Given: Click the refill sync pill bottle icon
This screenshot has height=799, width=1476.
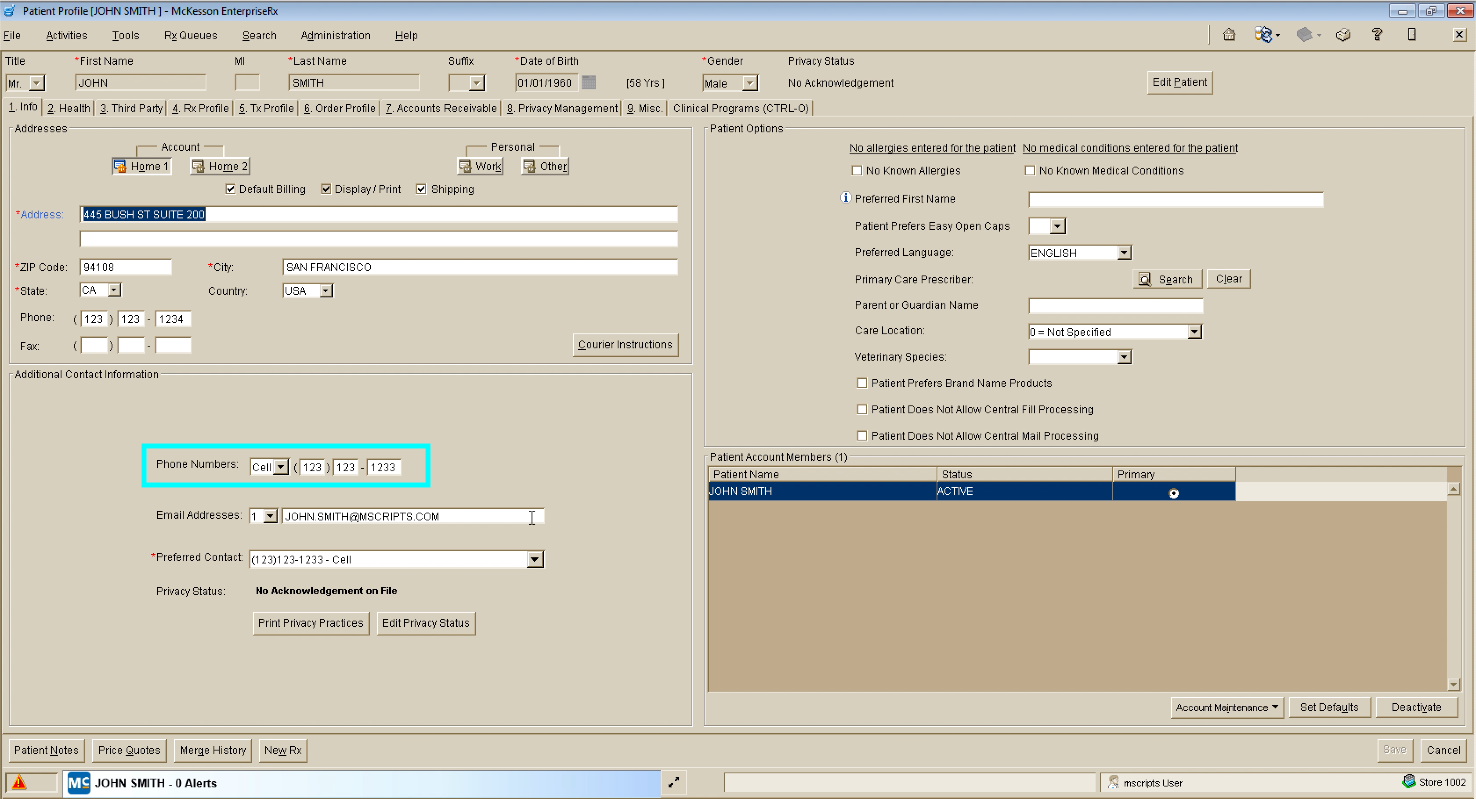Looking at the screenshot, I should point(1263,35).
